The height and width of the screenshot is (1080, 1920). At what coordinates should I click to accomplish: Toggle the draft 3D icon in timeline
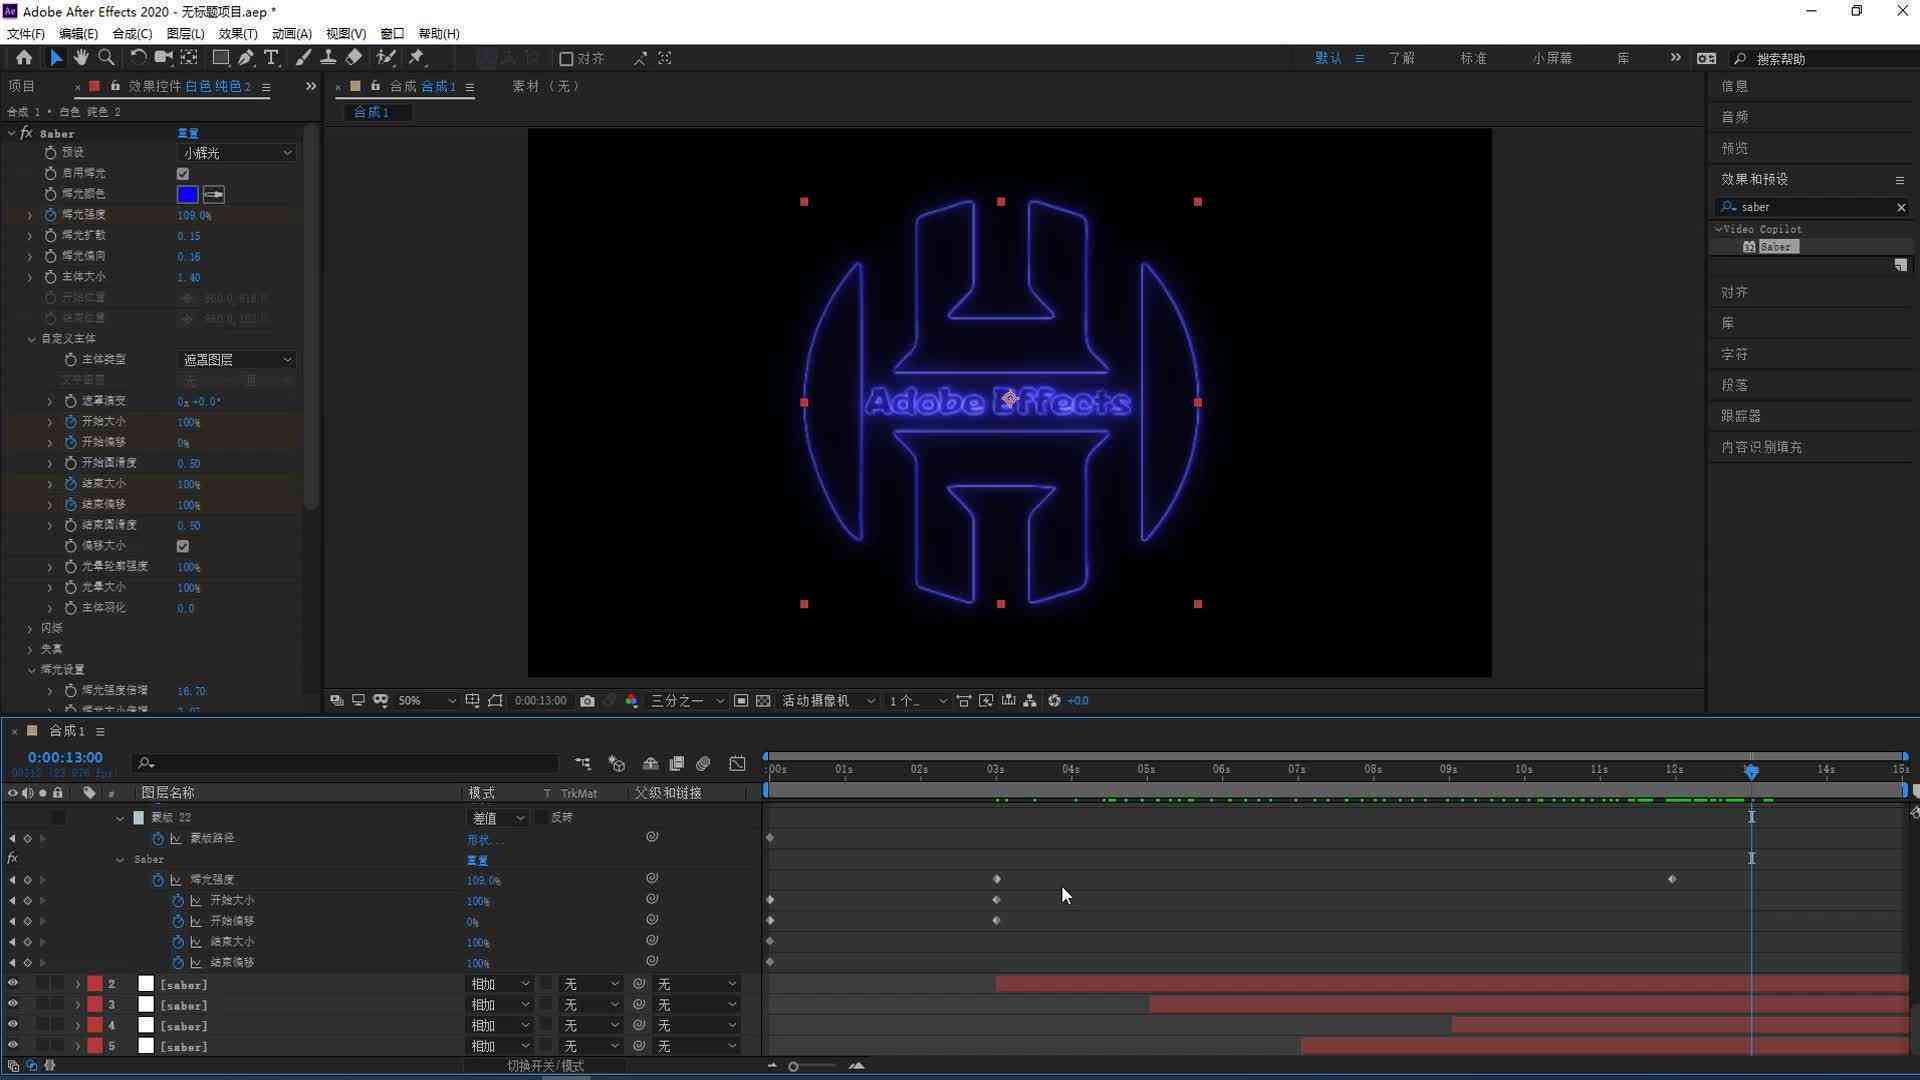617,764
